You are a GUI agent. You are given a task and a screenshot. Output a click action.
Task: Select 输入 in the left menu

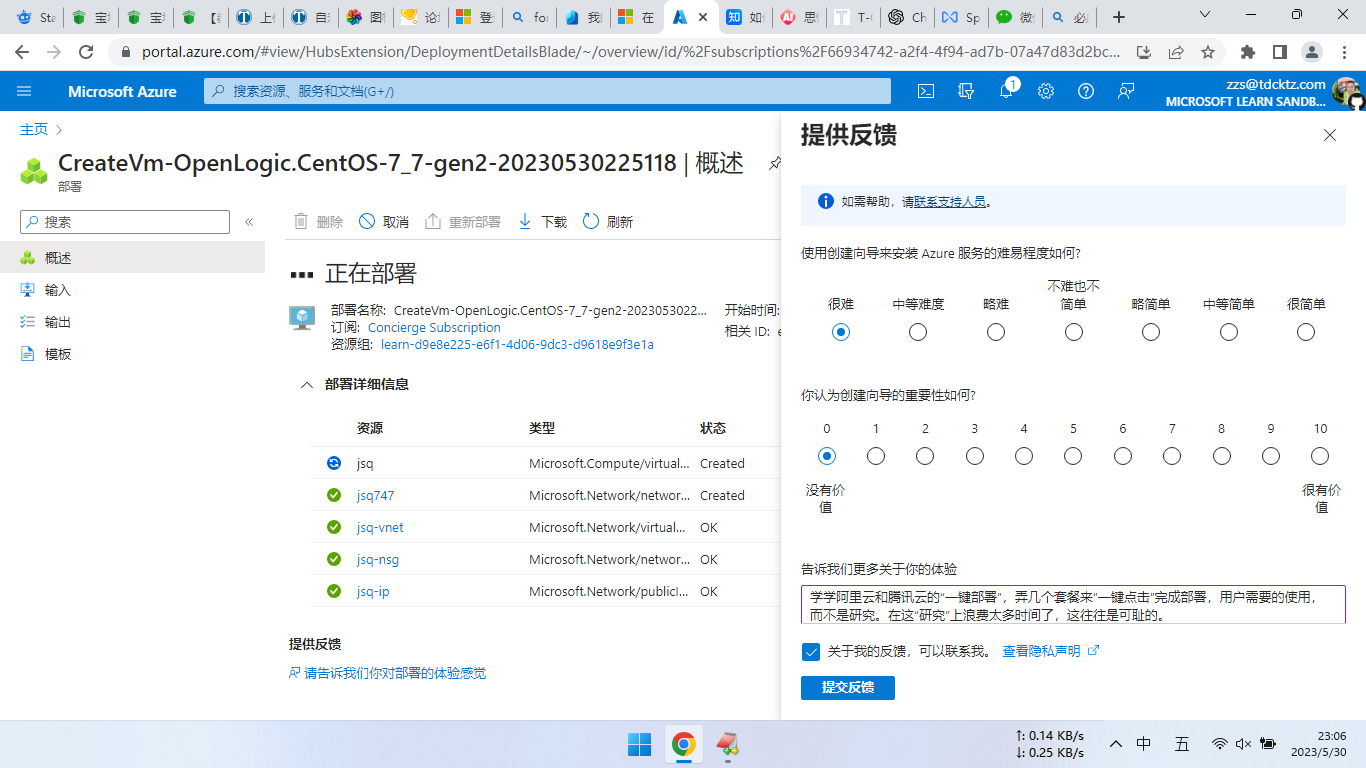pyautogui.click(x=132, y=290)
